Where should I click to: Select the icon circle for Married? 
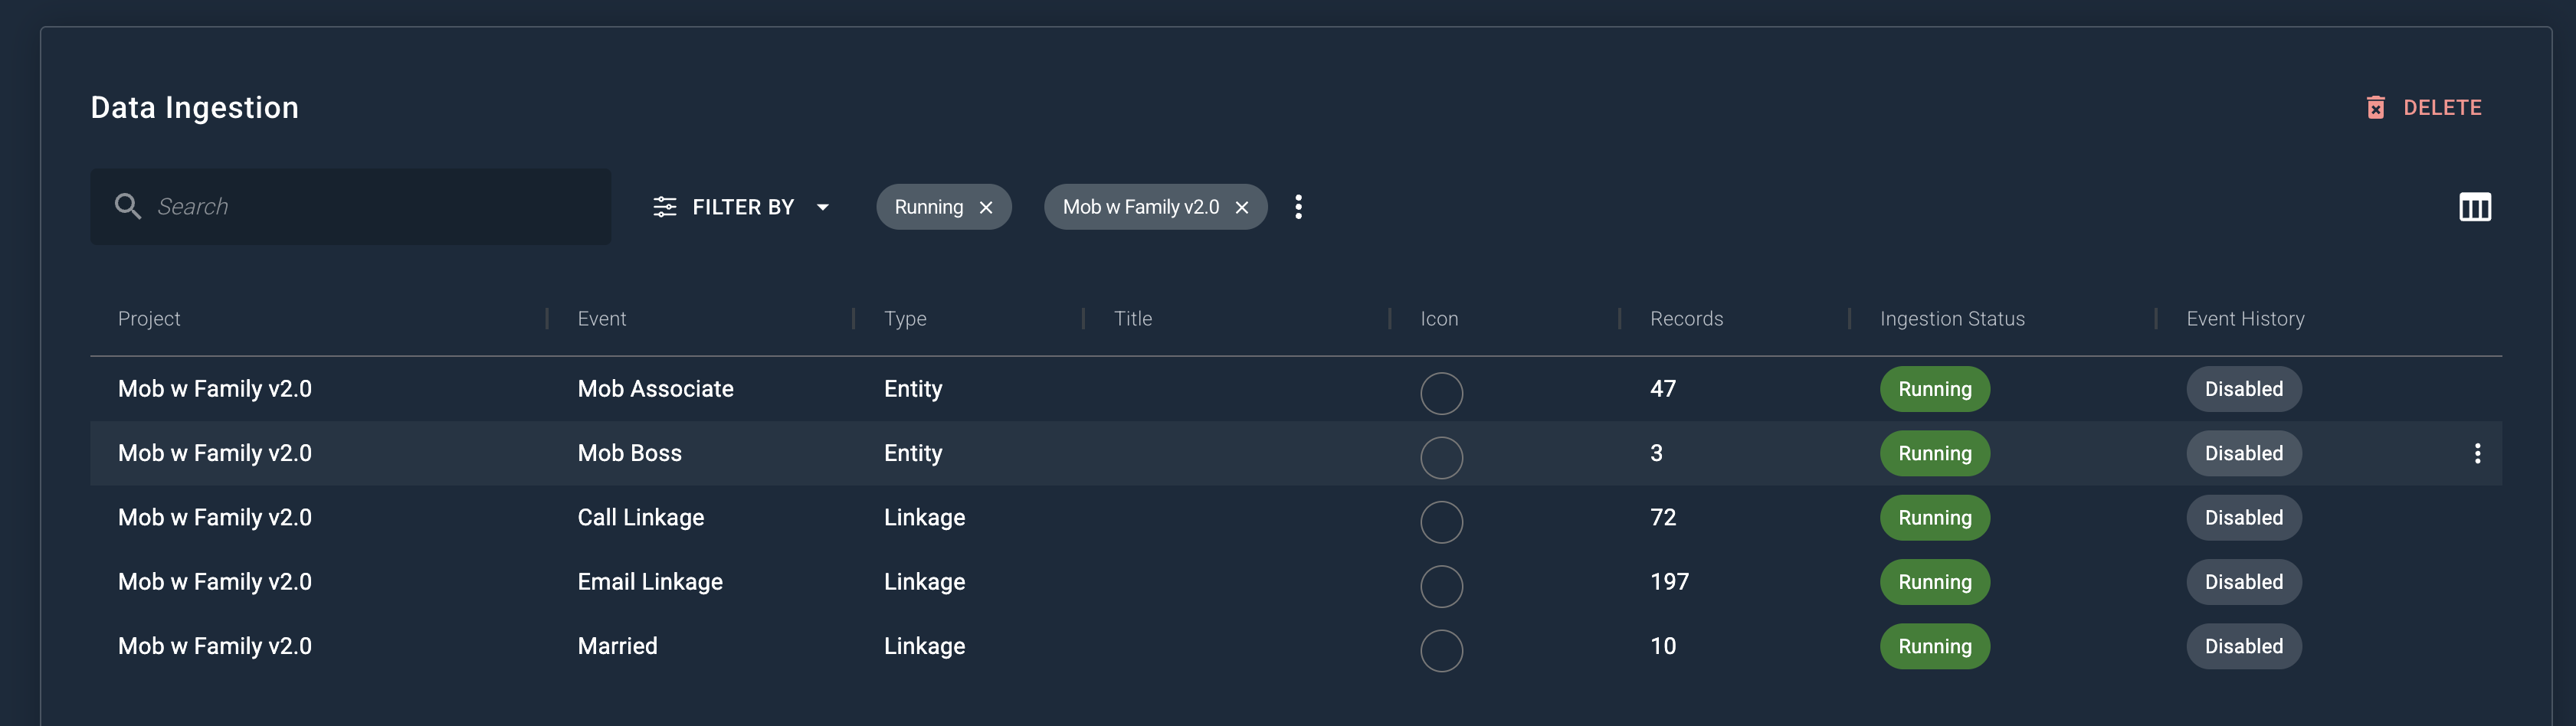[1441, 650]
